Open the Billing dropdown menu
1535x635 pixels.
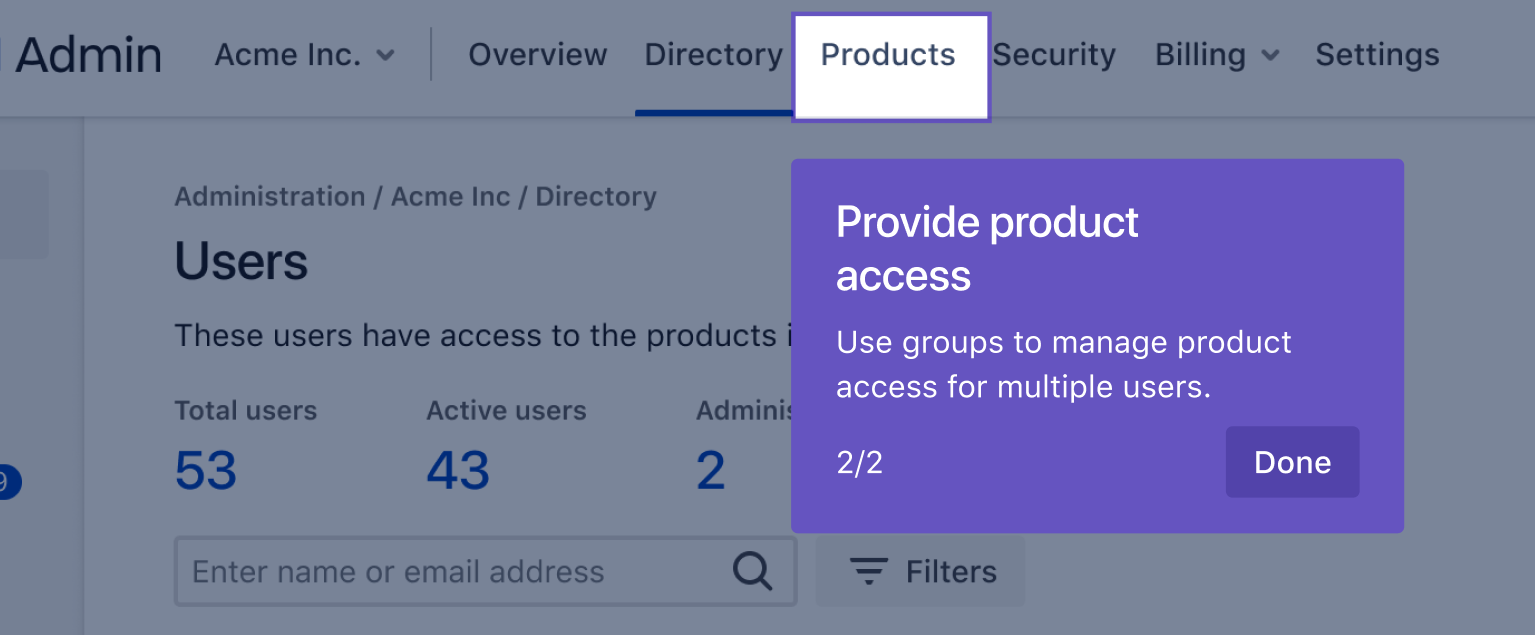(x=1217, y=55)
